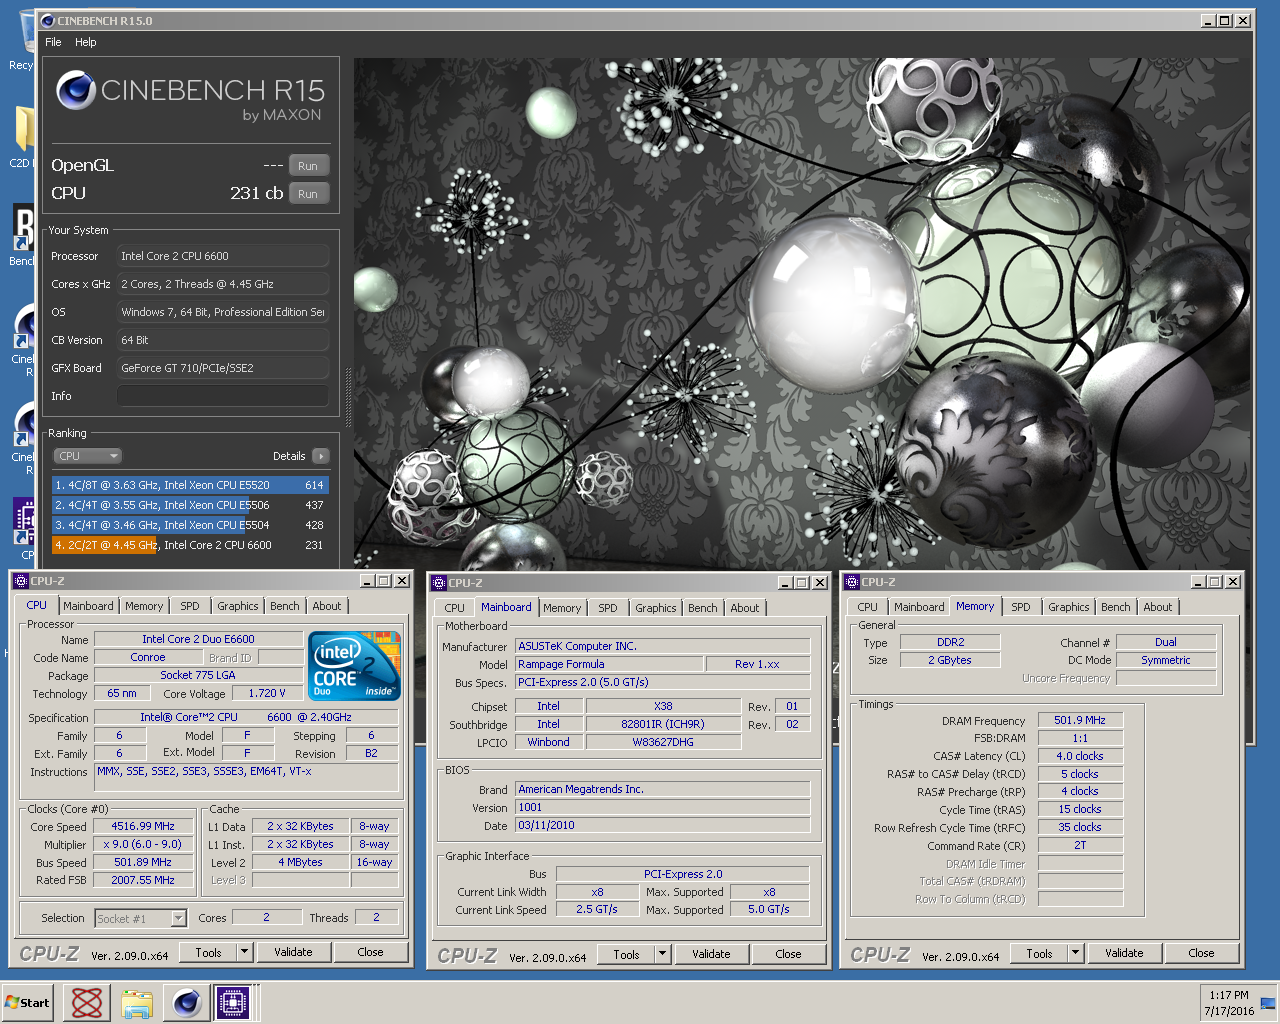Viewport: 1280px width, 1024px height.
Task: Open the Details arrow in the Ranking panel
Action: (x=320, y=456)
